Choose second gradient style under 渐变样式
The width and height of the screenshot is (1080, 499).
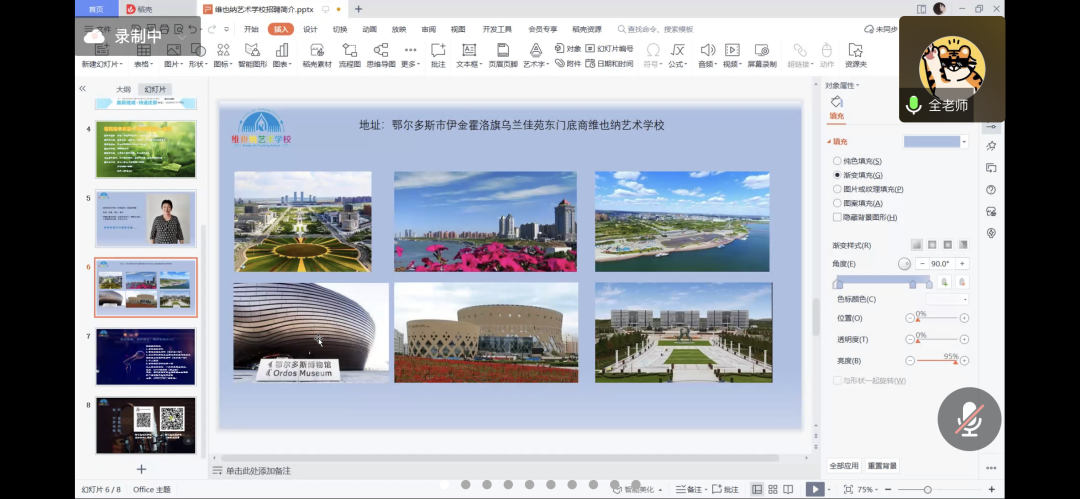point(932,245)
